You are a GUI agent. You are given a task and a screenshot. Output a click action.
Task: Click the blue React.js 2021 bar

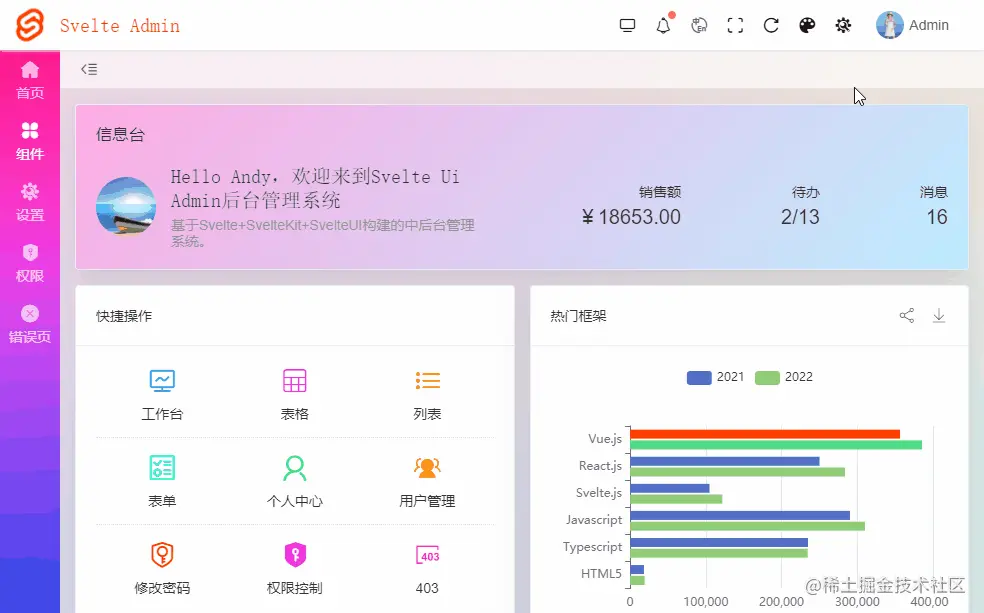(725, 461)
